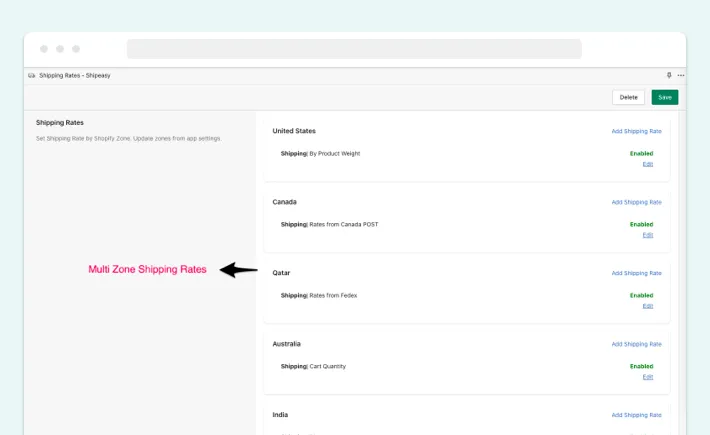Viewport: 710px width, 435px height.
Task: Add Shipping Rate for Australia
Action: (x=636, y=344)
